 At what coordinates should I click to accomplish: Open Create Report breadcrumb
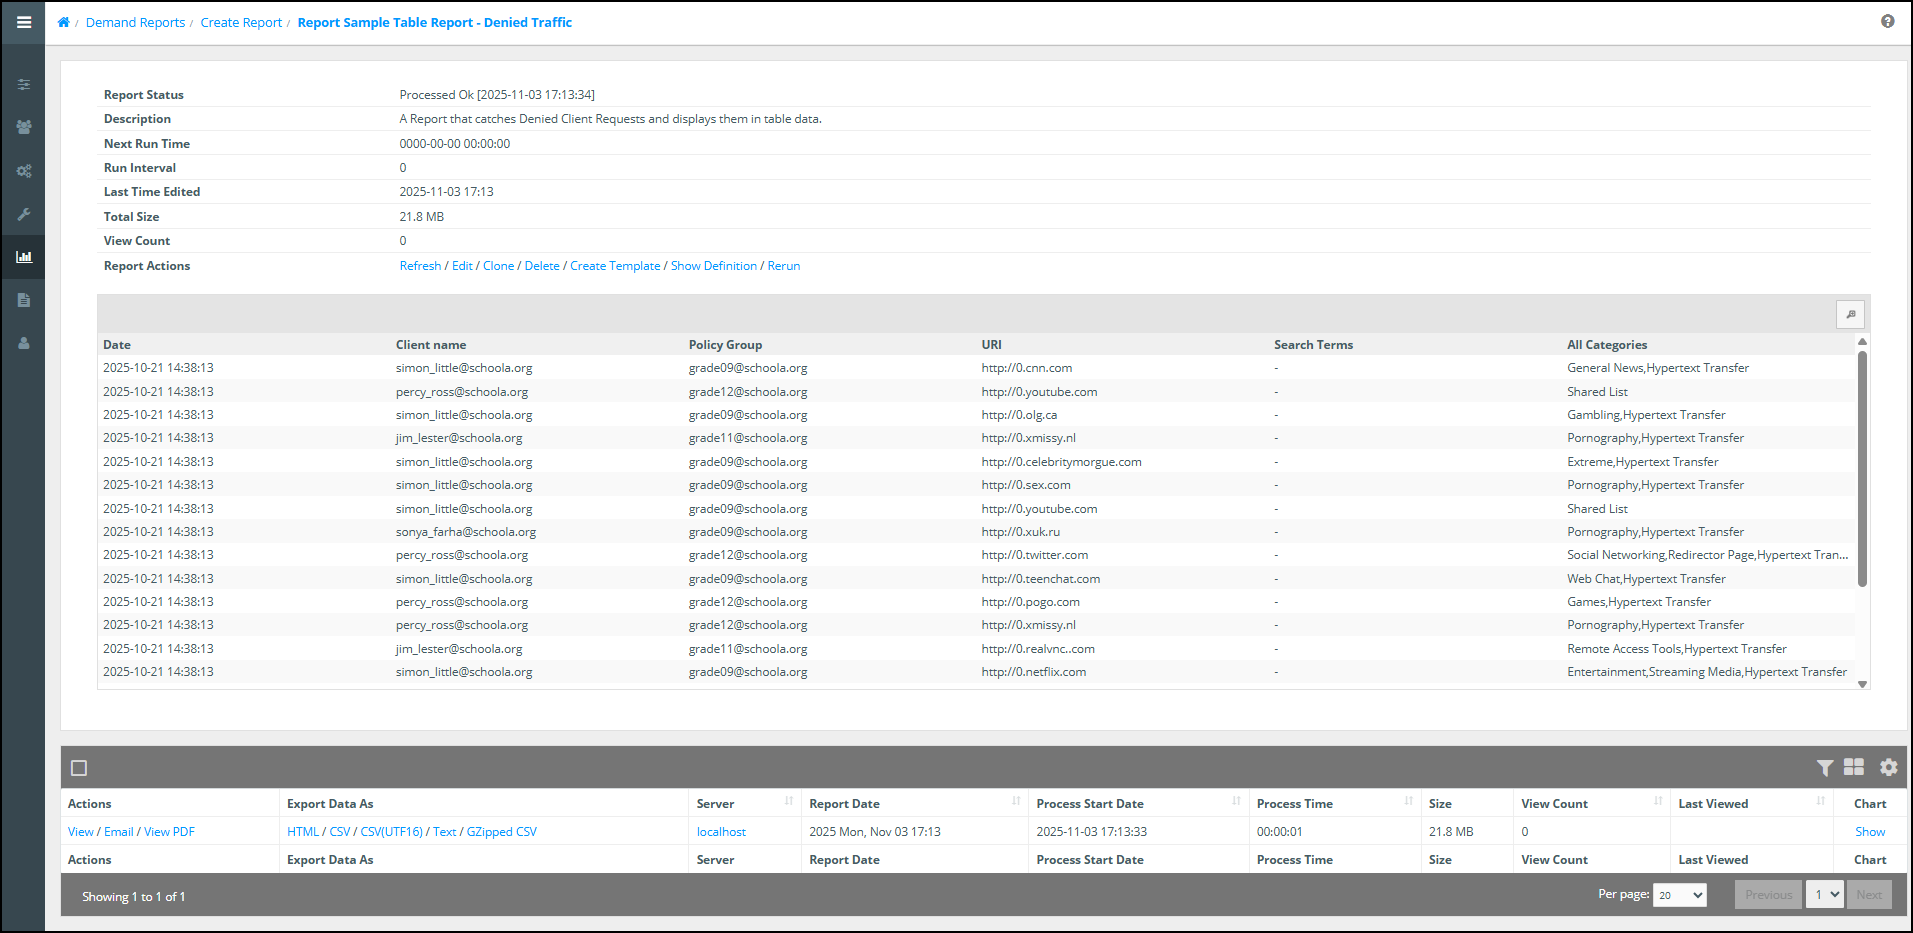(241, 22)
